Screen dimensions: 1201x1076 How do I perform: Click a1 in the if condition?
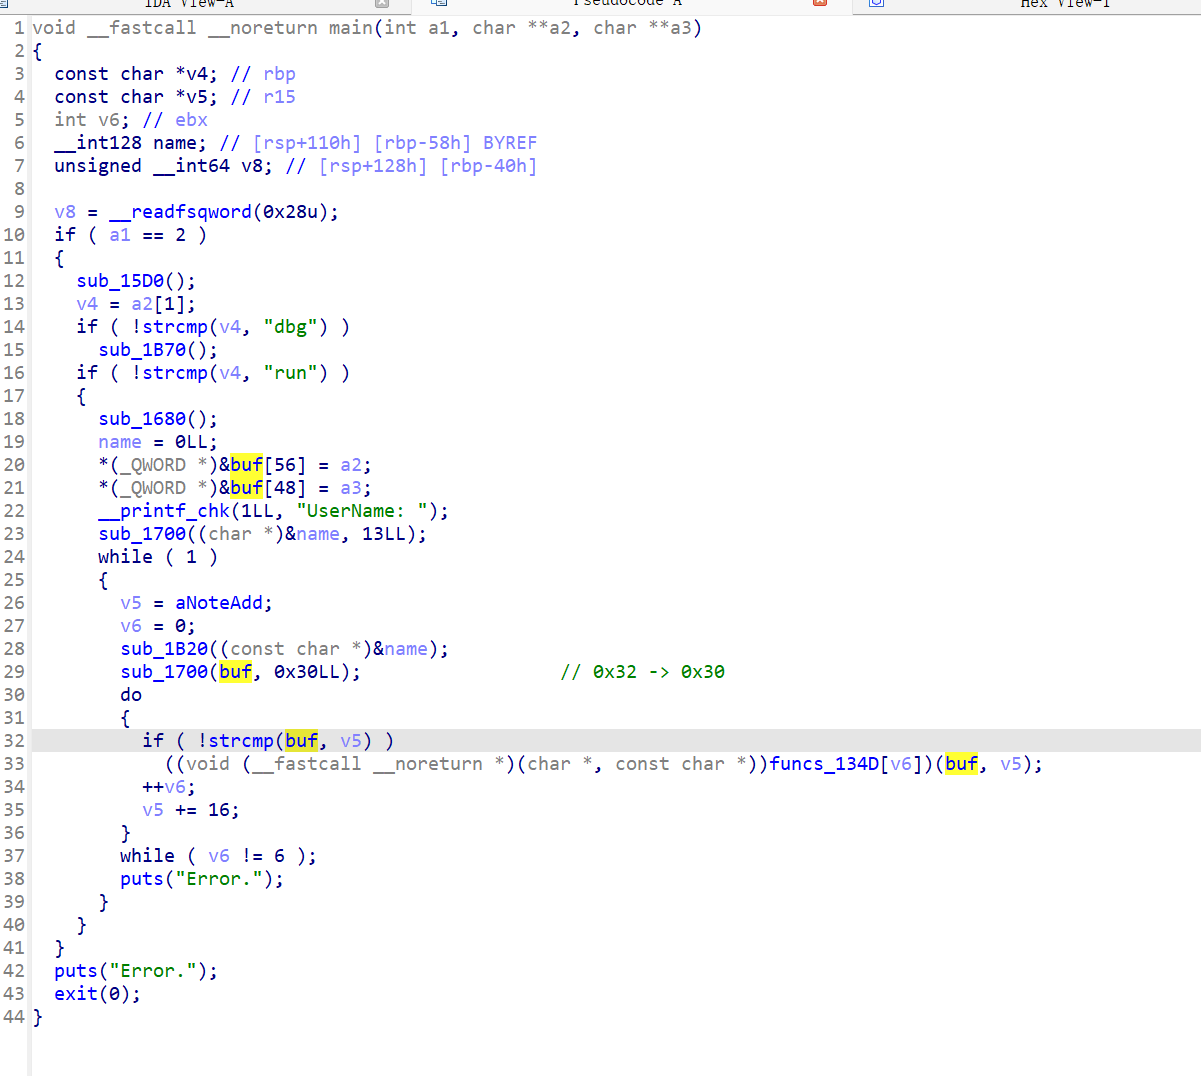120,235
